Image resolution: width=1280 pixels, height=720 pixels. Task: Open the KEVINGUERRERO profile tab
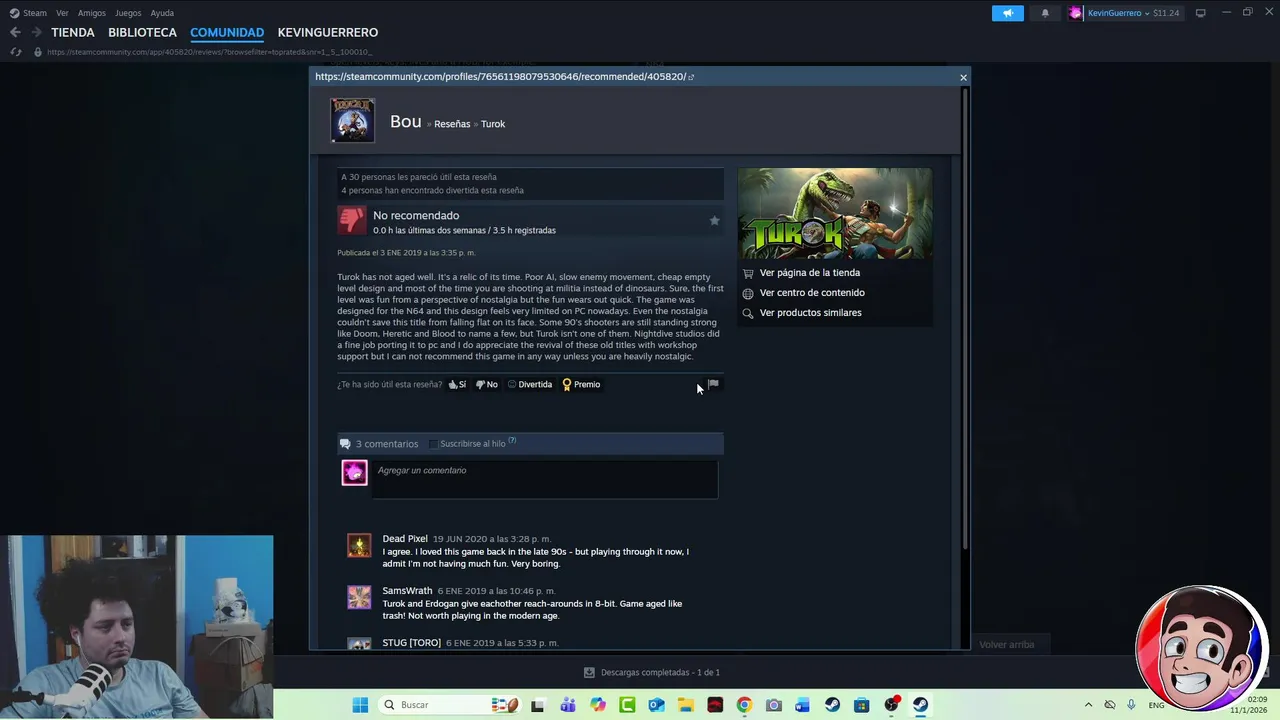pos(328,33)
